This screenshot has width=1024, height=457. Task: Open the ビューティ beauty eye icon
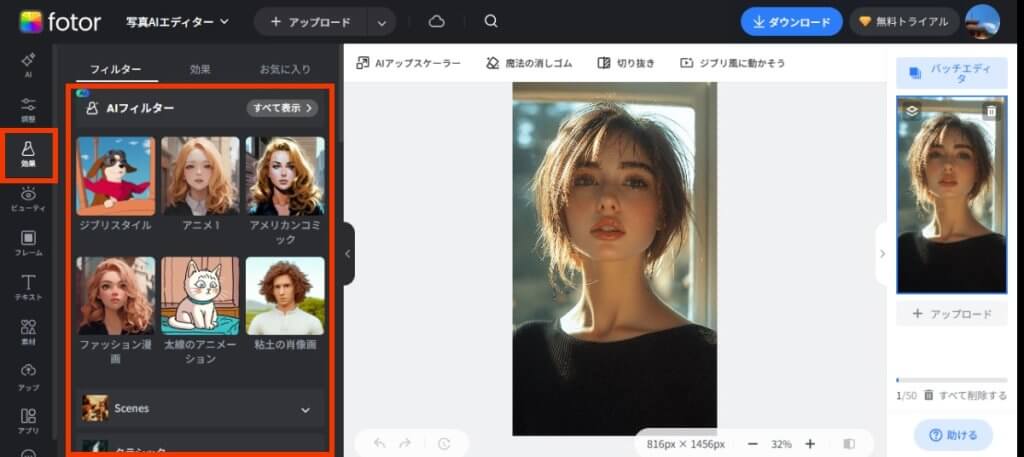pyautogui.click(x=28, y=198)
